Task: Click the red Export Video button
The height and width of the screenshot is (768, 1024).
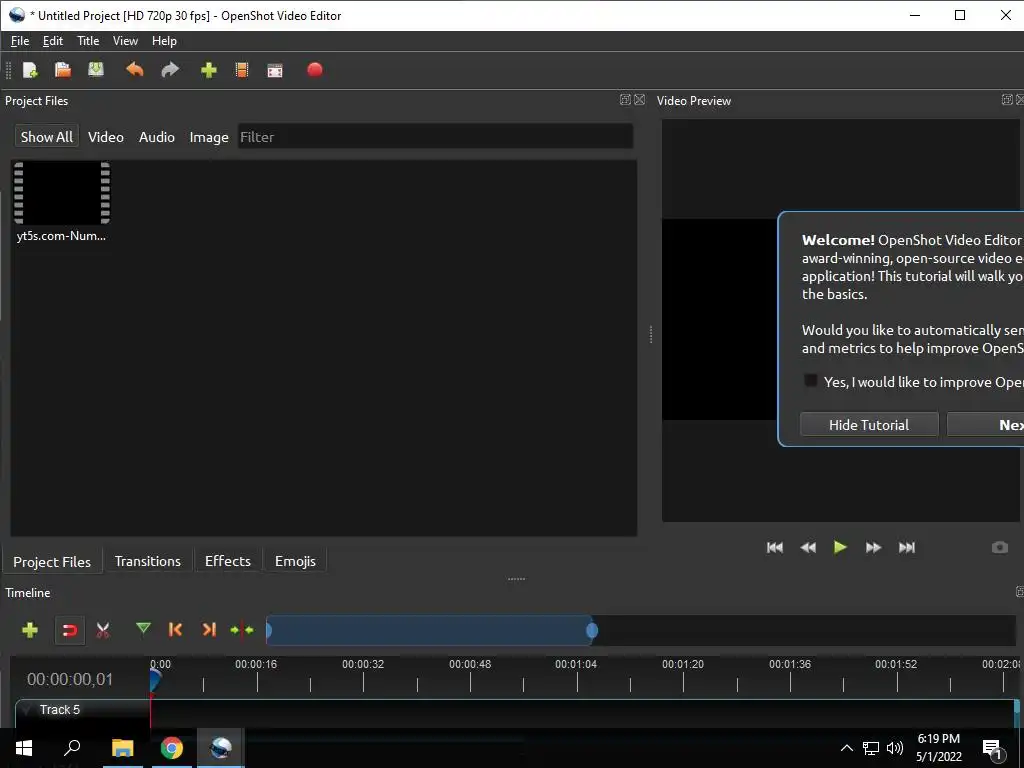Action: pos(315,69)
